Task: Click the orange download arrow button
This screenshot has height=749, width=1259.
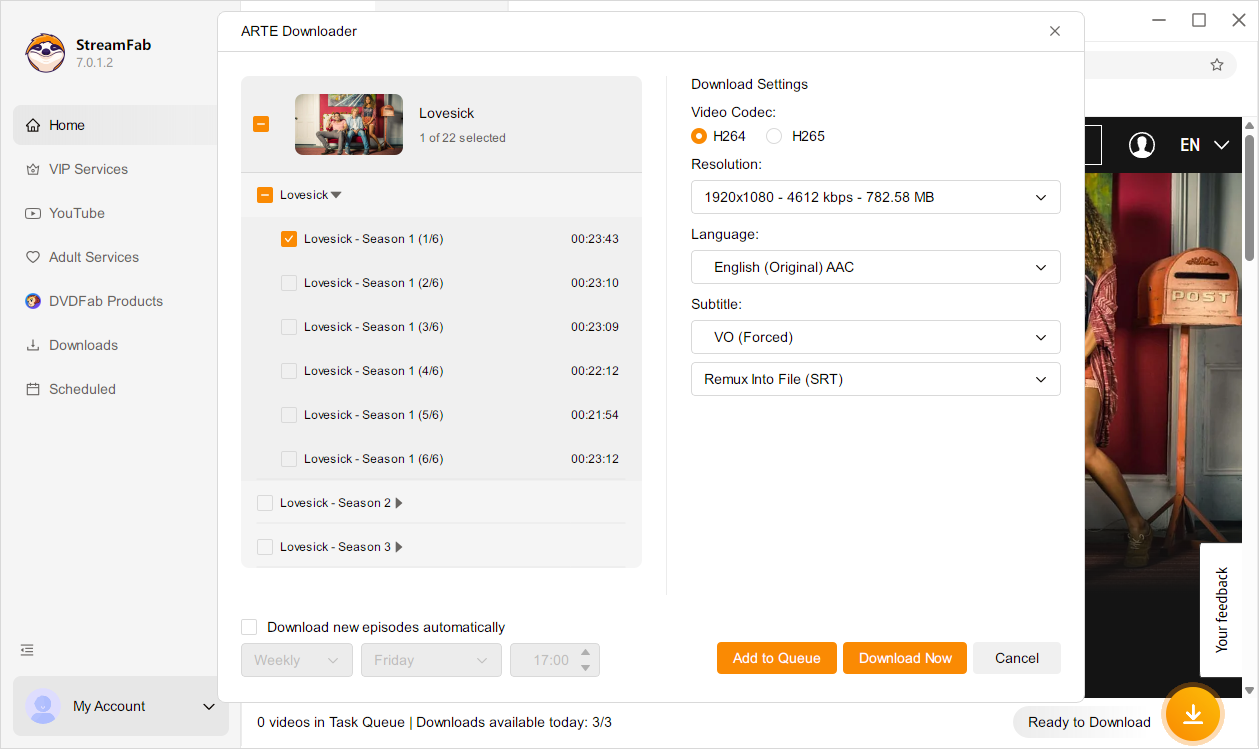Action: coord(1192,714)
